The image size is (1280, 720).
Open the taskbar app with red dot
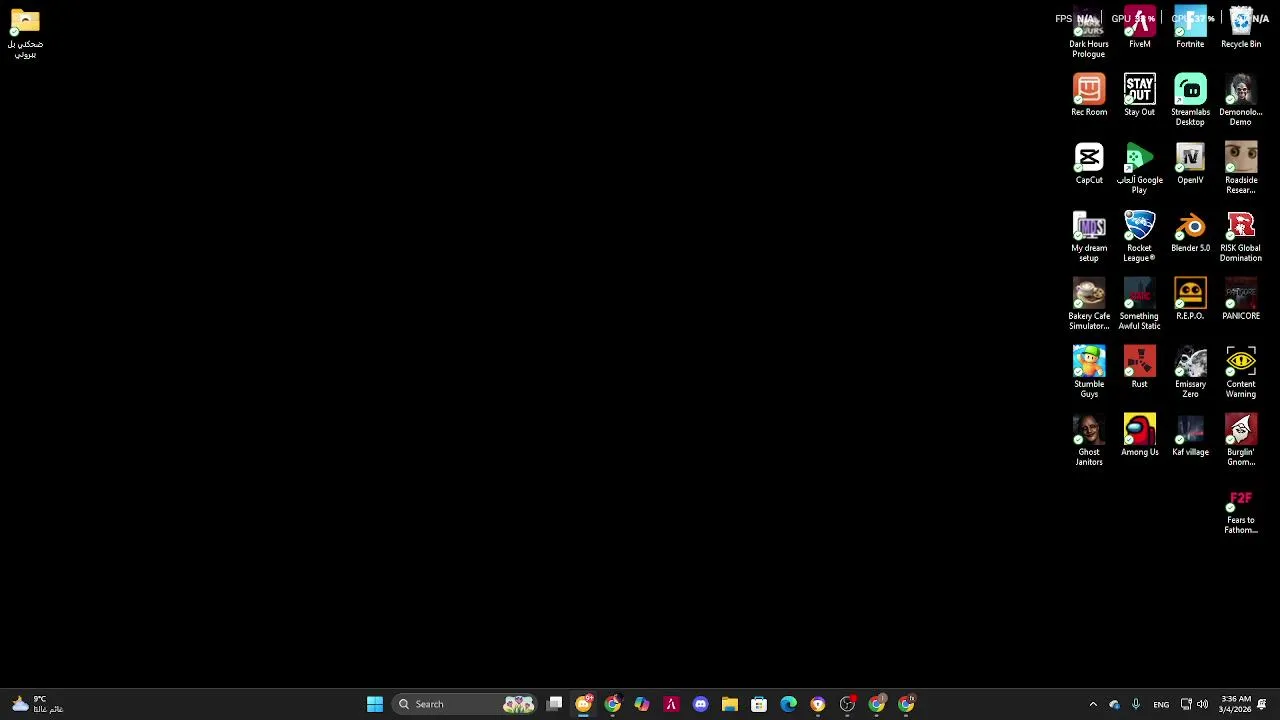coord(847,704)
